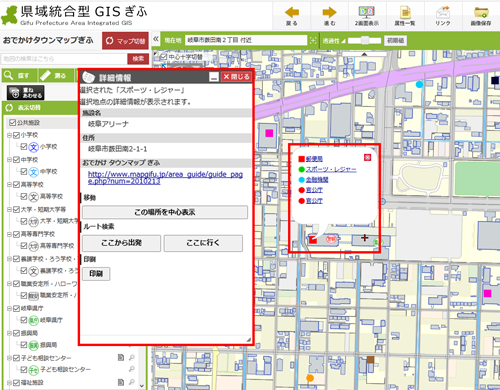The width and height of the screenshot is (500, 390).
Task: Toggle the 岐阜県庁 layer checkbox
Action: 16,308
